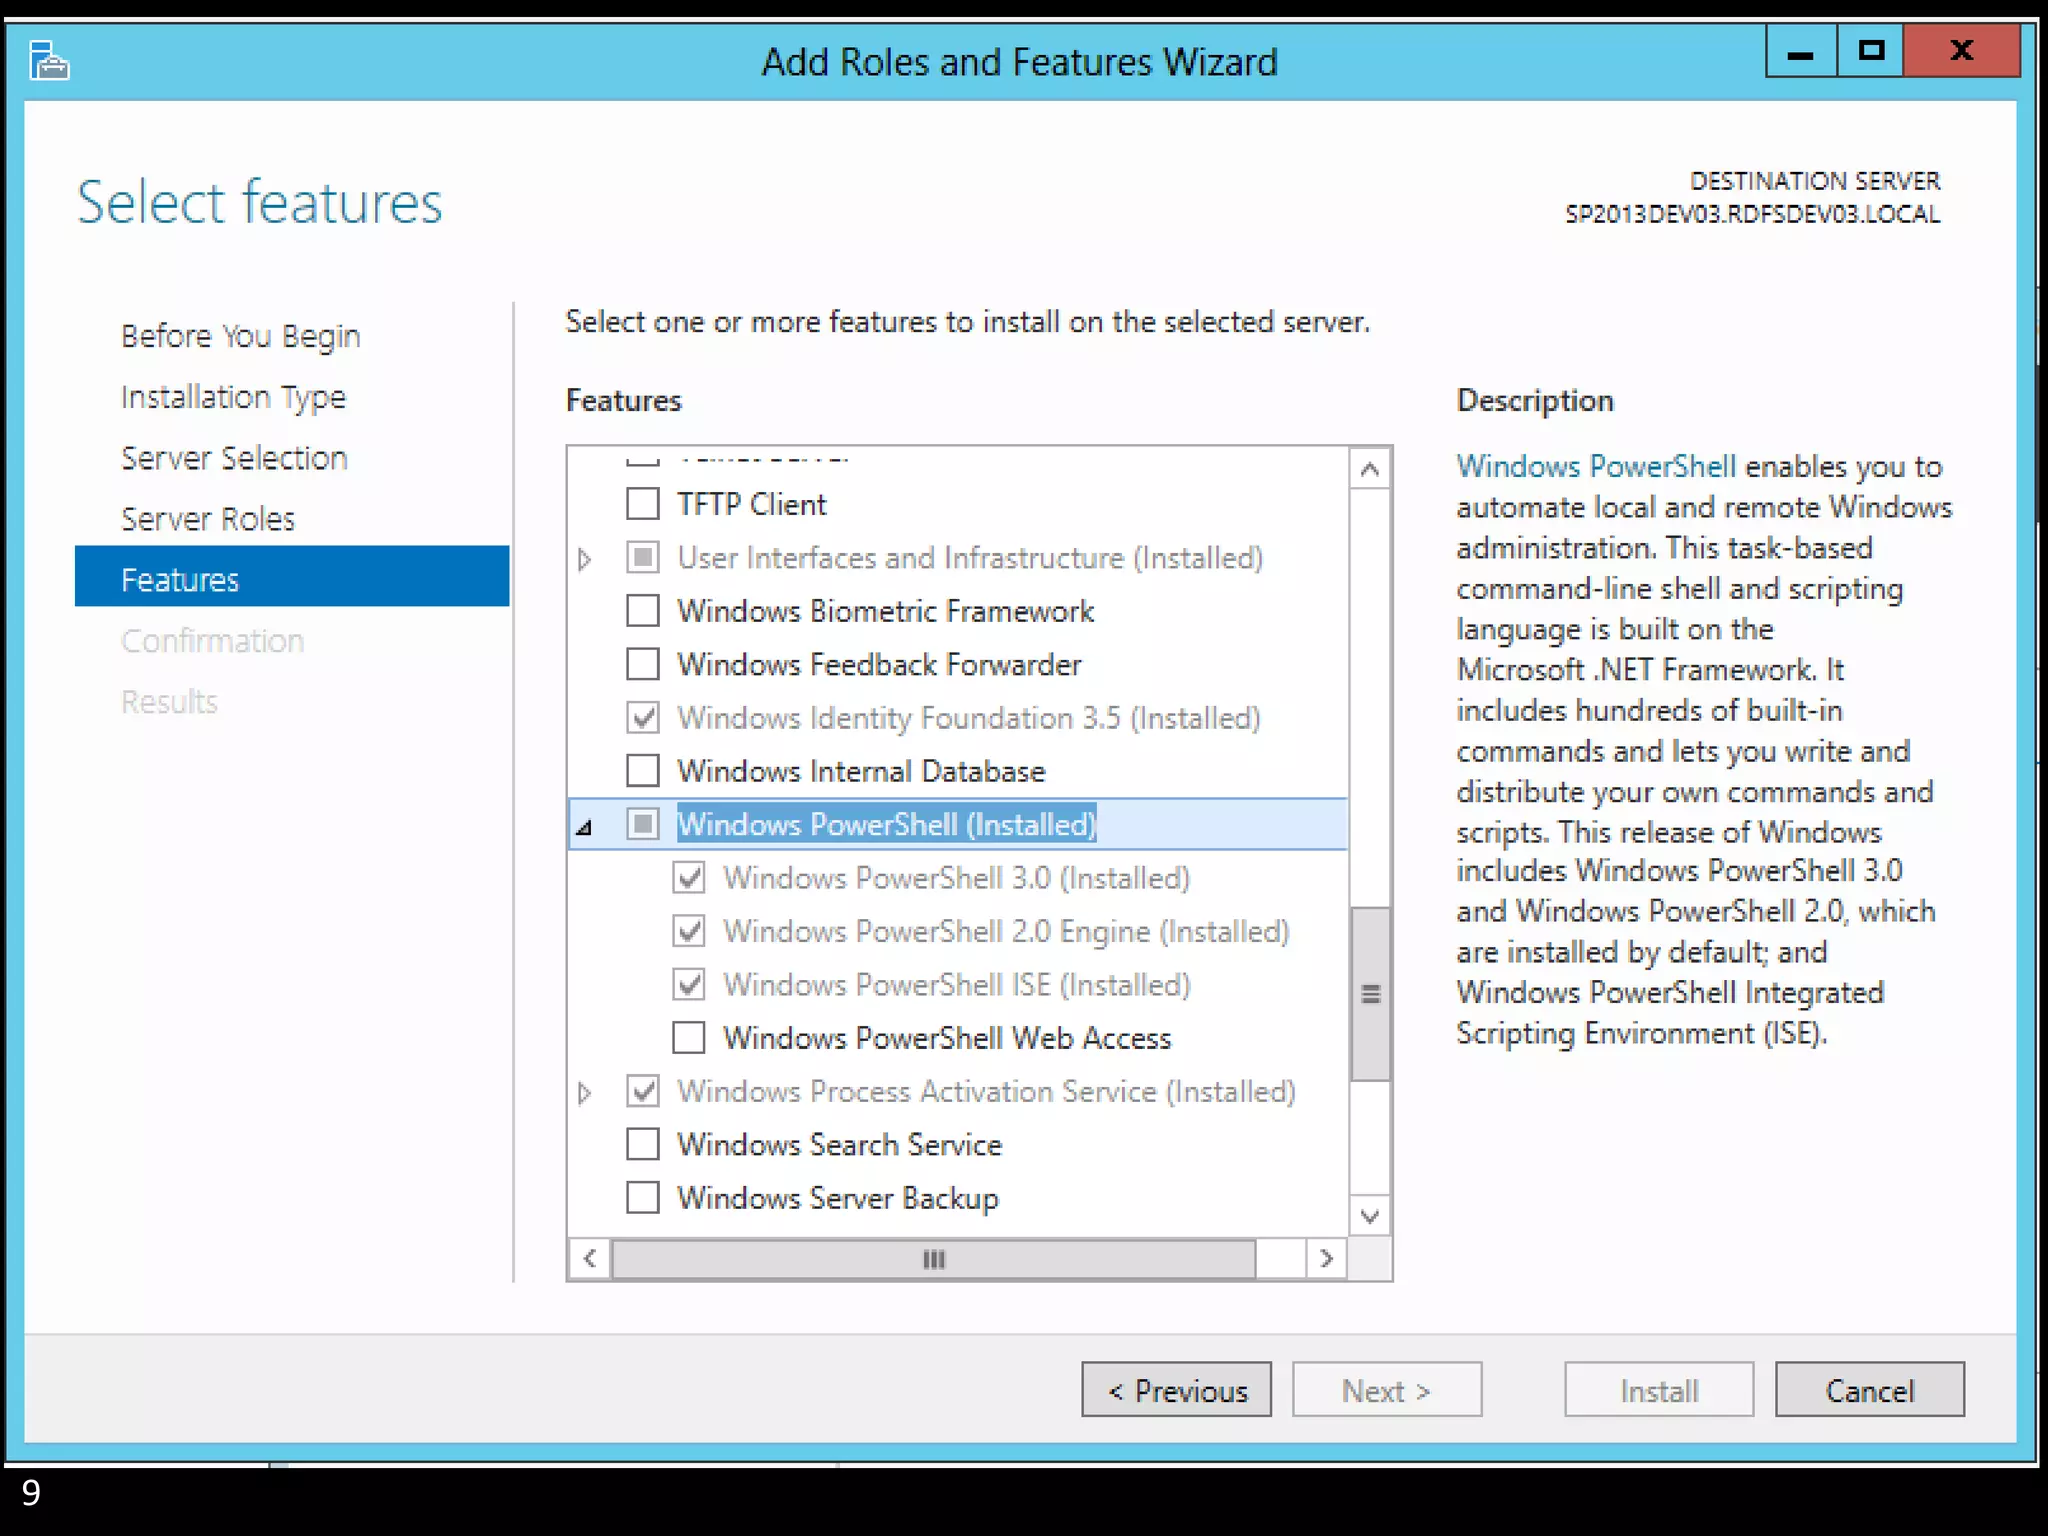Viewport: 2048px width, 1536px height.
Task: Maximize the wizard window
Action: (x=1871, y=52)
